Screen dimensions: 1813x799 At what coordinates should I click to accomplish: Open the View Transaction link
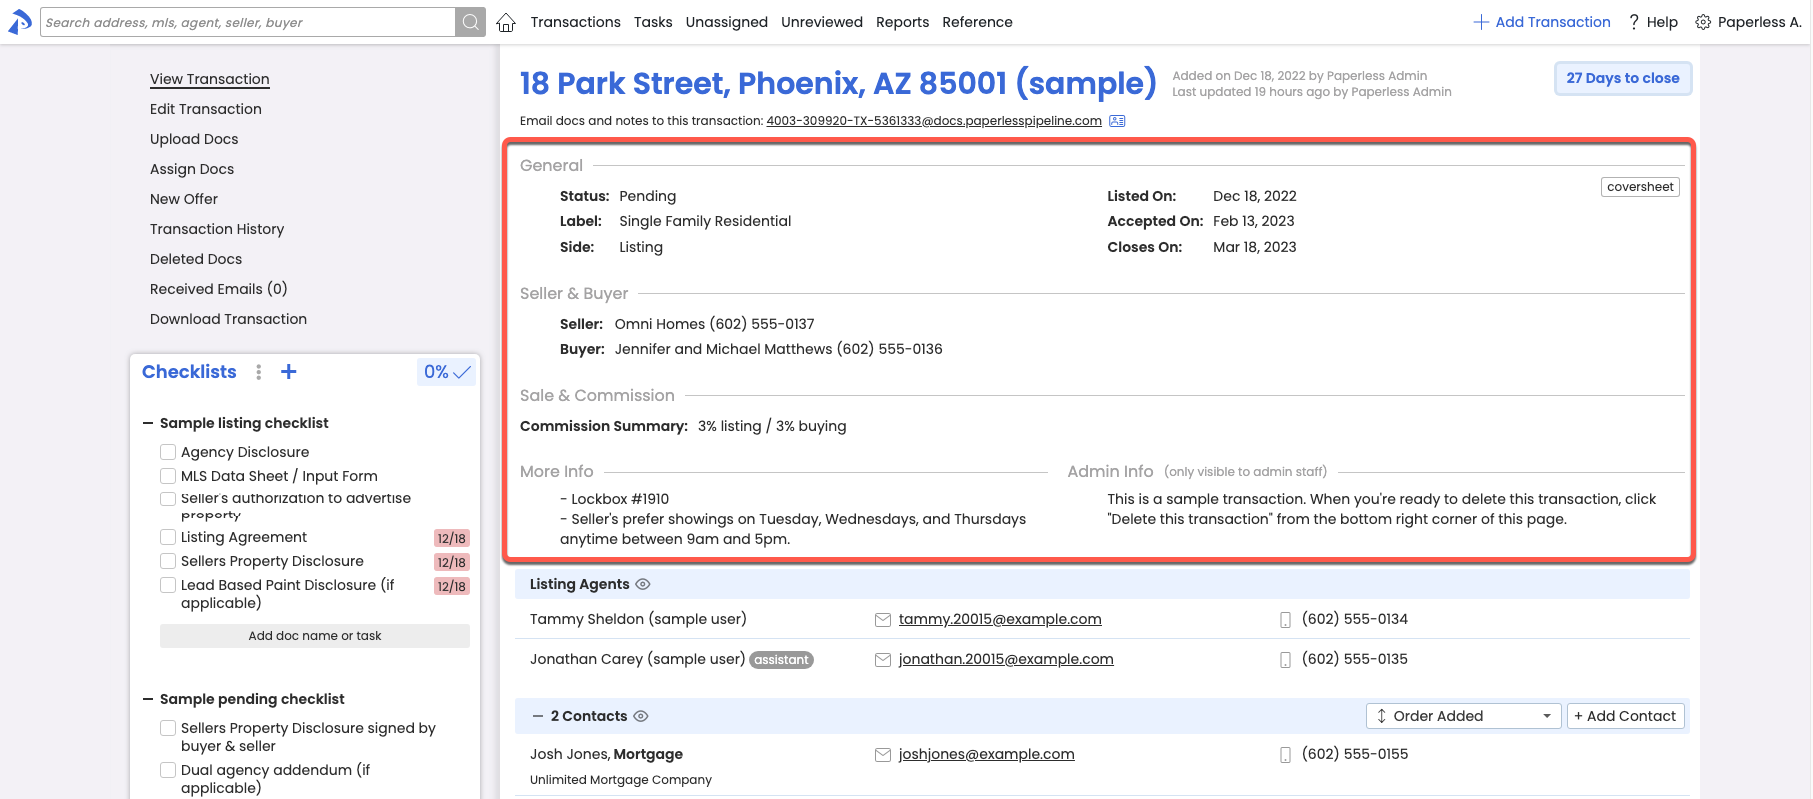(210, 79)
